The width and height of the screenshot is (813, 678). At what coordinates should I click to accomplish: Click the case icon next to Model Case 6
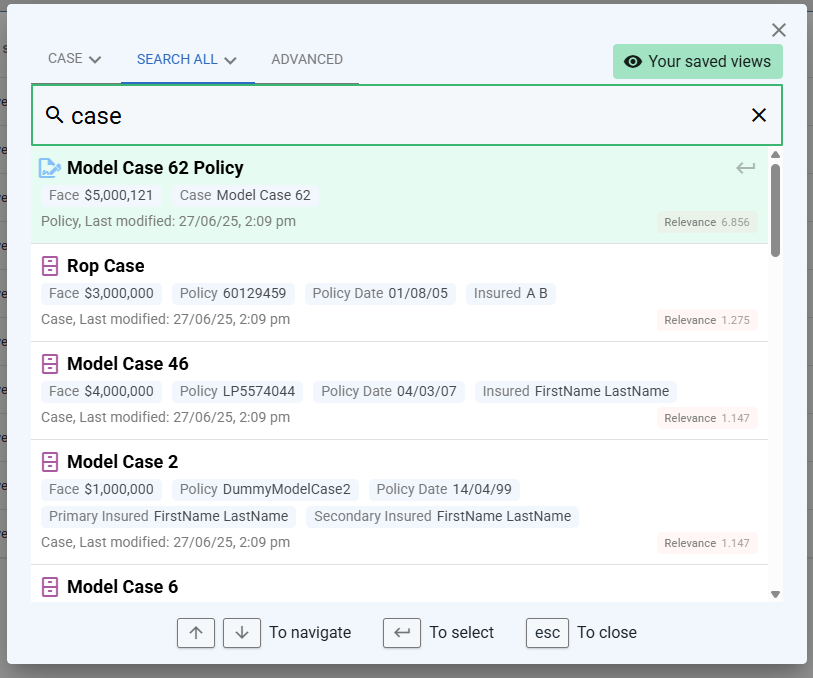coord(50,587)
